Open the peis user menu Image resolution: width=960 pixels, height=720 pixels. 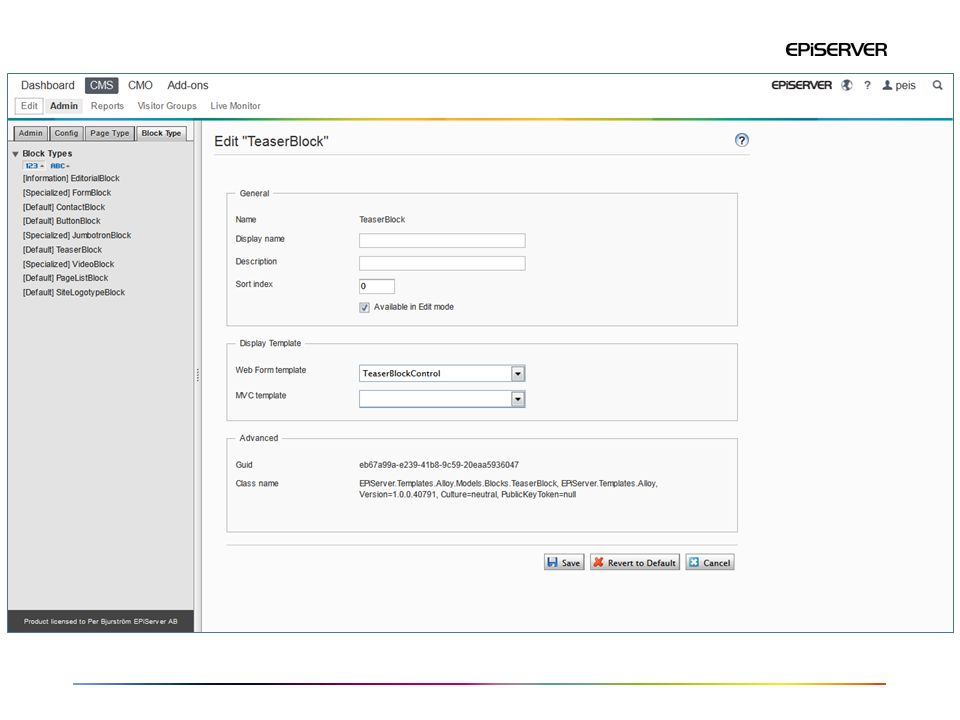[x=899, y=86]
